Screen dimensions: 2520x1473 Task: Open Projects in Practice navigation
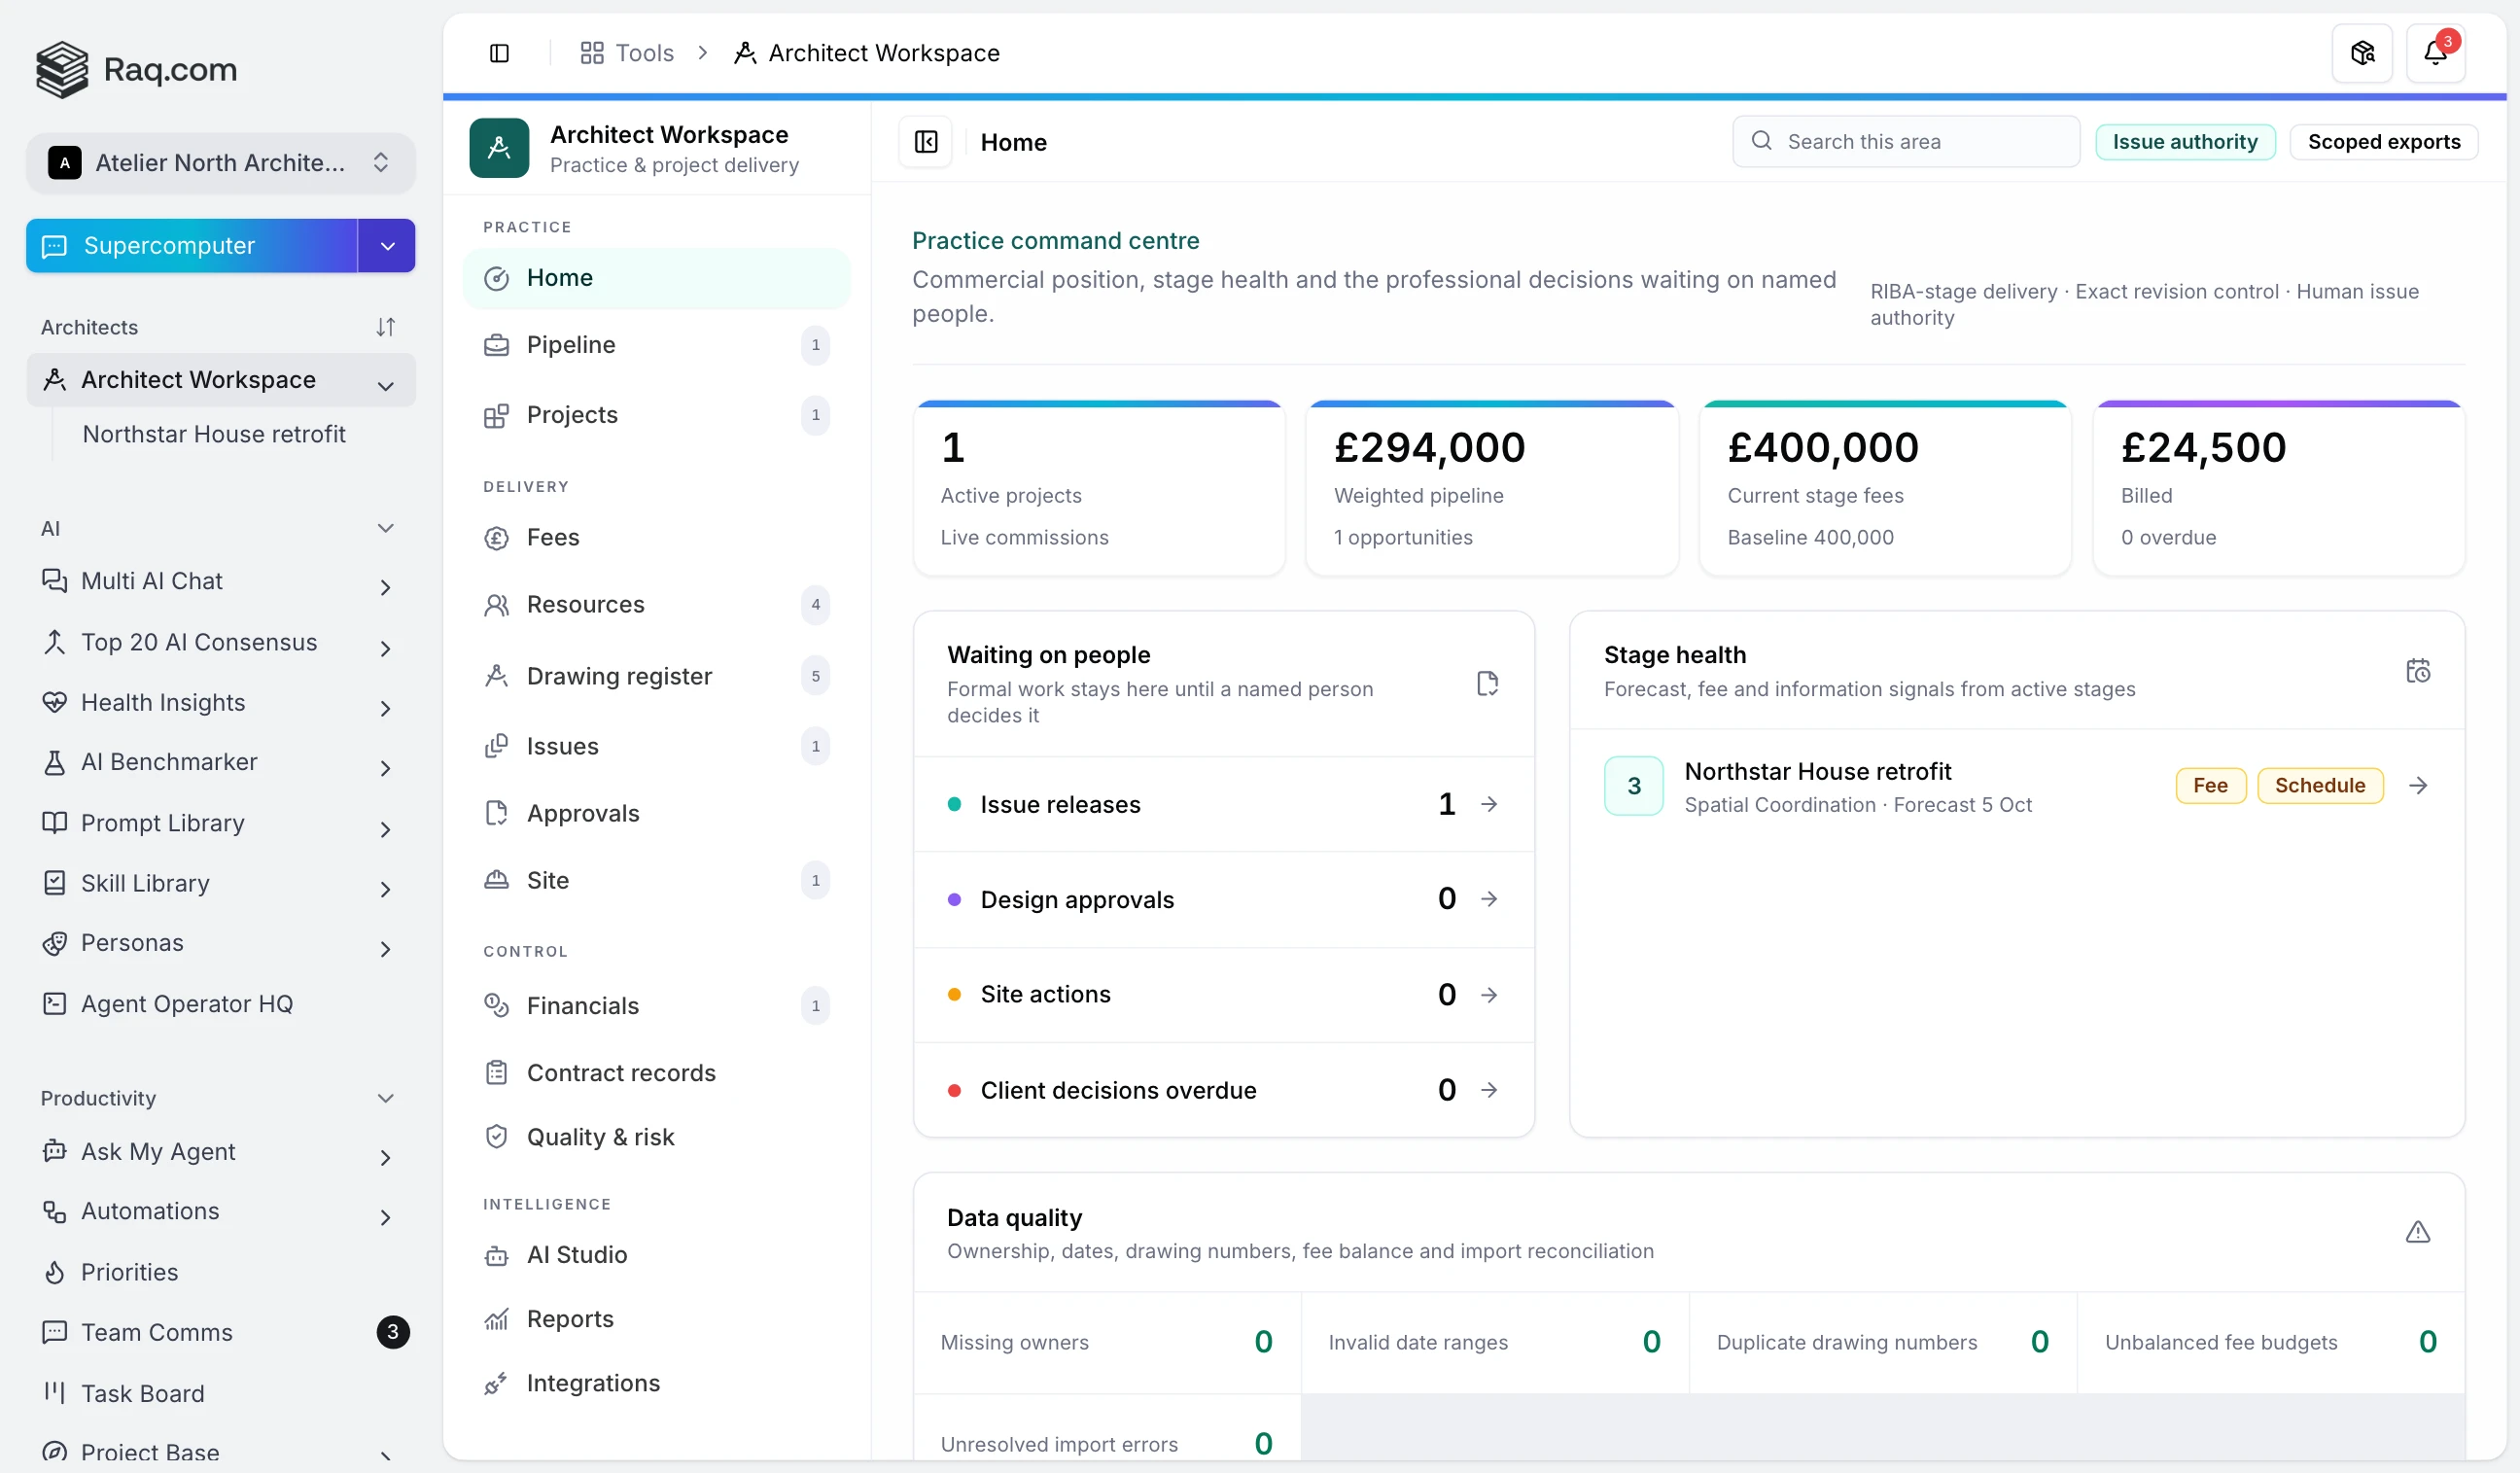point(656,415)
